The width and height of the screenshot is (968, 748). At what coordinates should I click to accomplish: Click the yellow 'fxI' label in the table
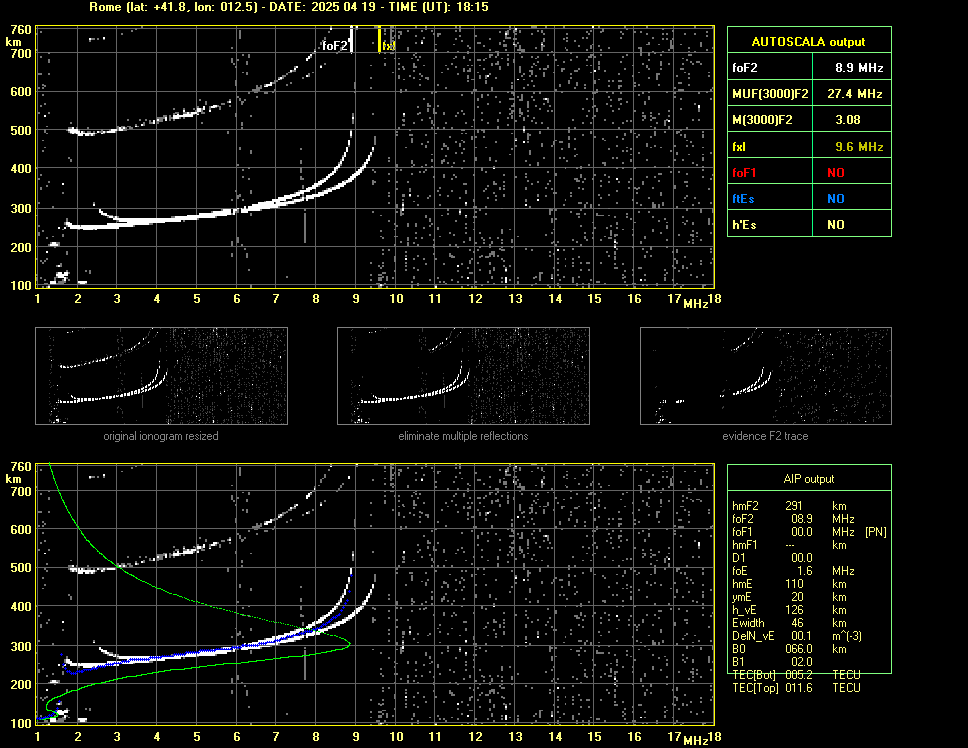pos(739,146)
